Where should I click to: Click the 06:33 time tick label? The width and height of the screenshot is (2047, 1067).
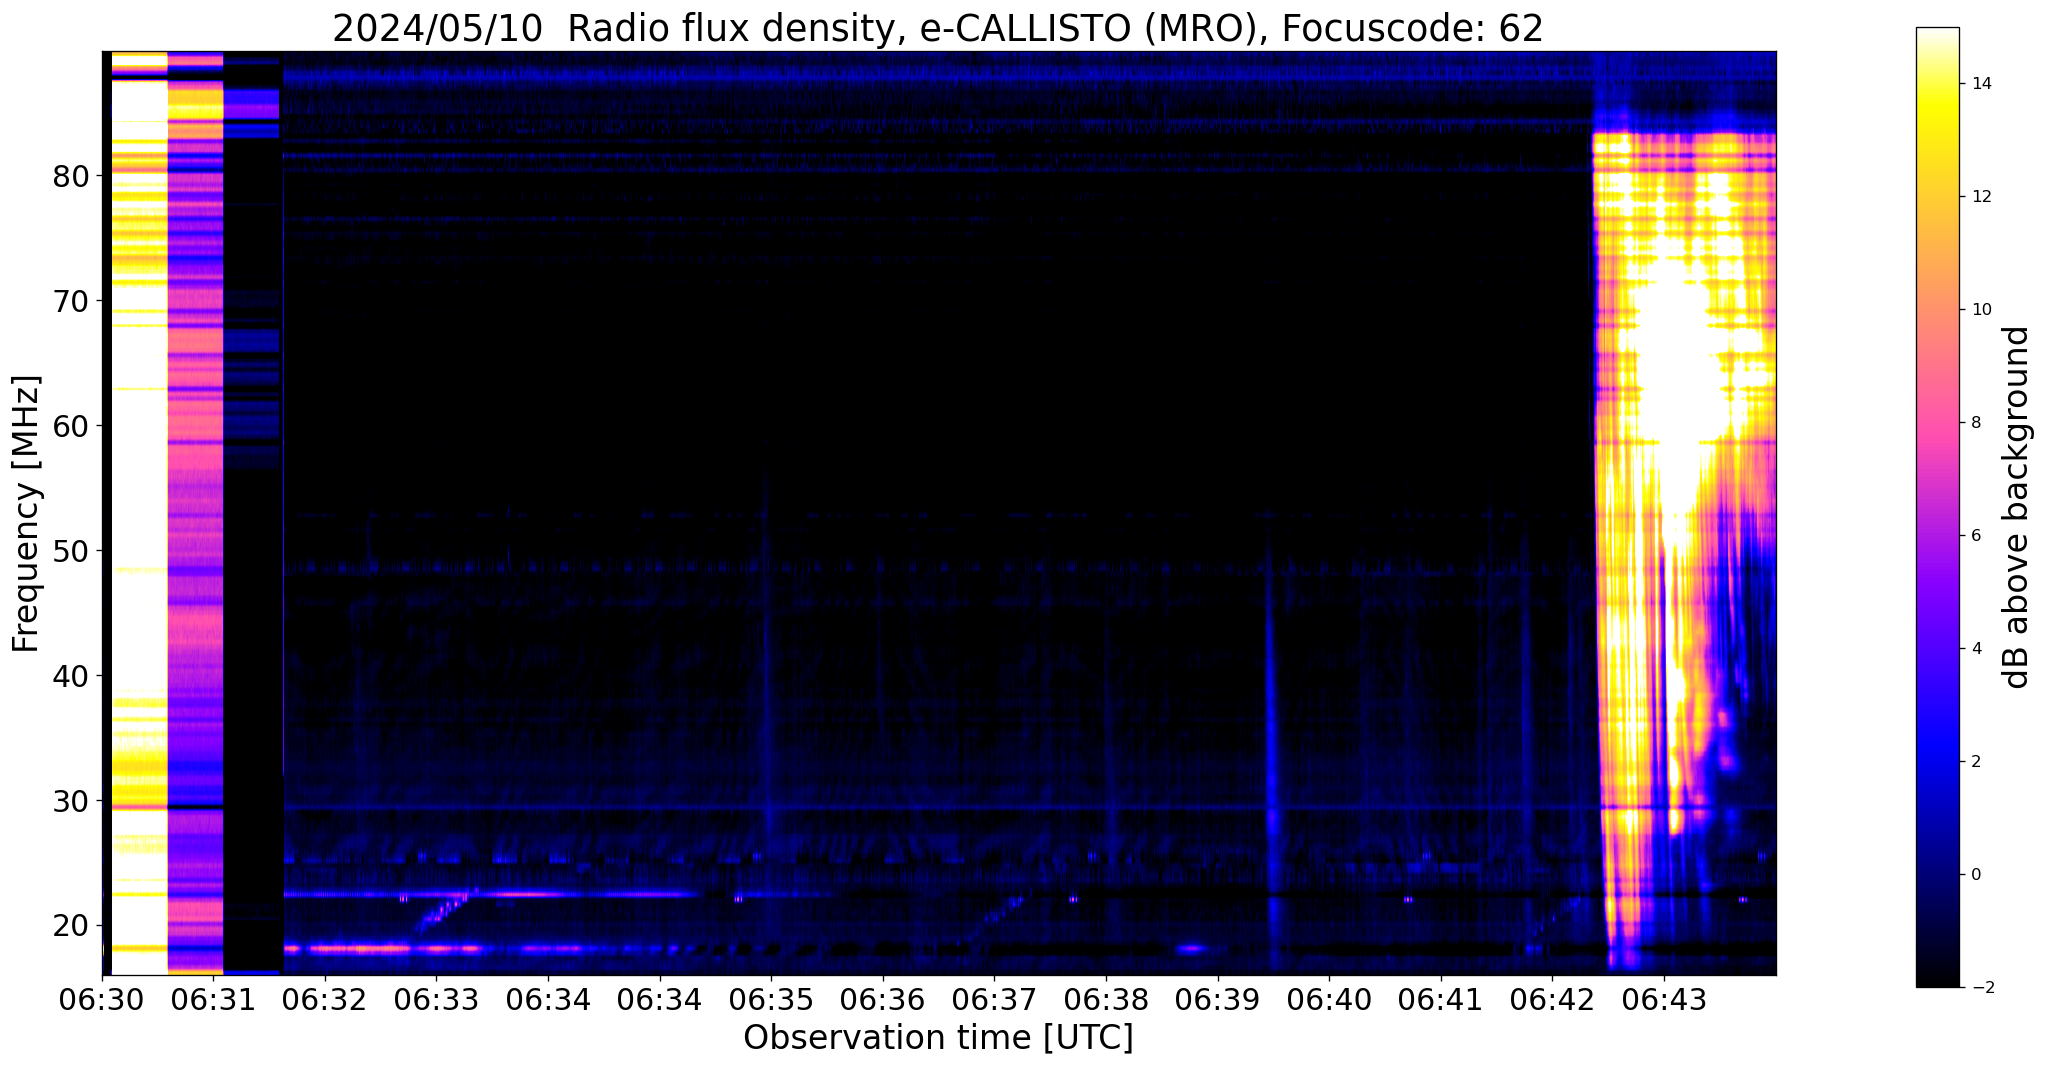(437, 1000)
